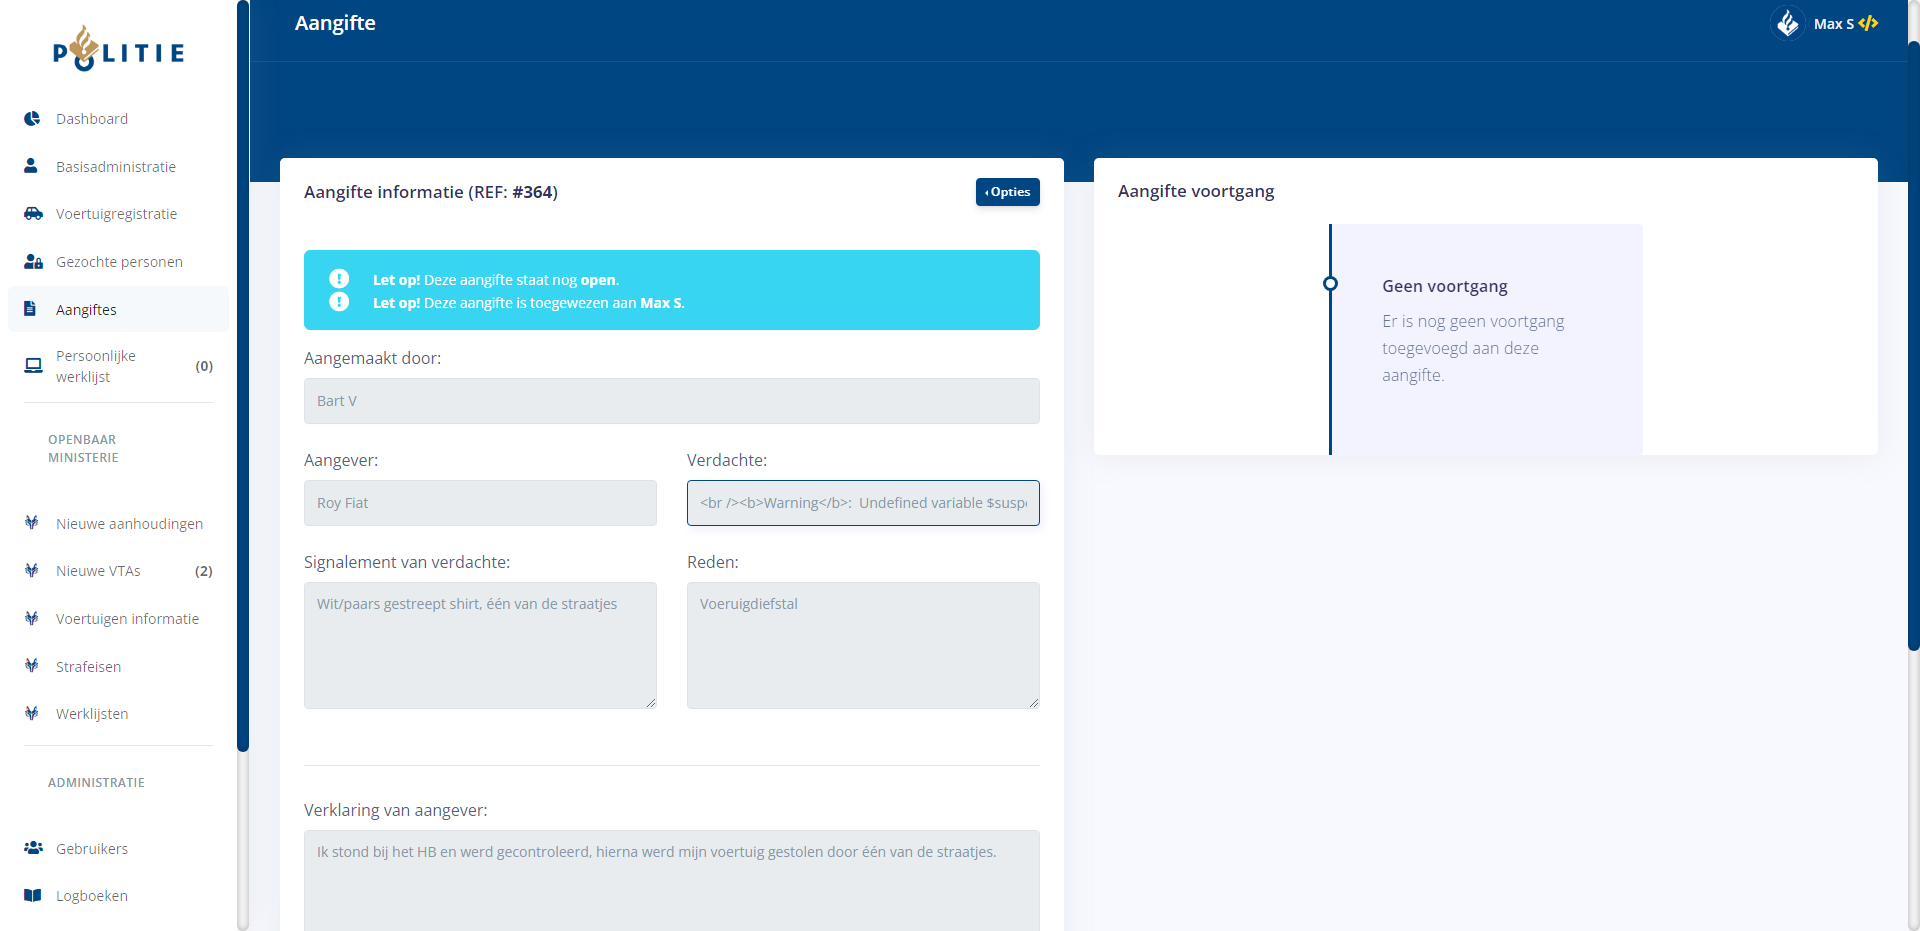Click the Reden text area

(x=862, y=645)
